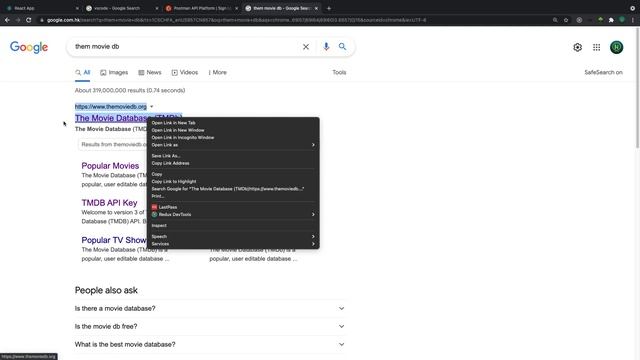Viewport: 640px width, 360px height.
Task: Clear the search box with X
Action: pyautogui.click(x=306, y=47)
